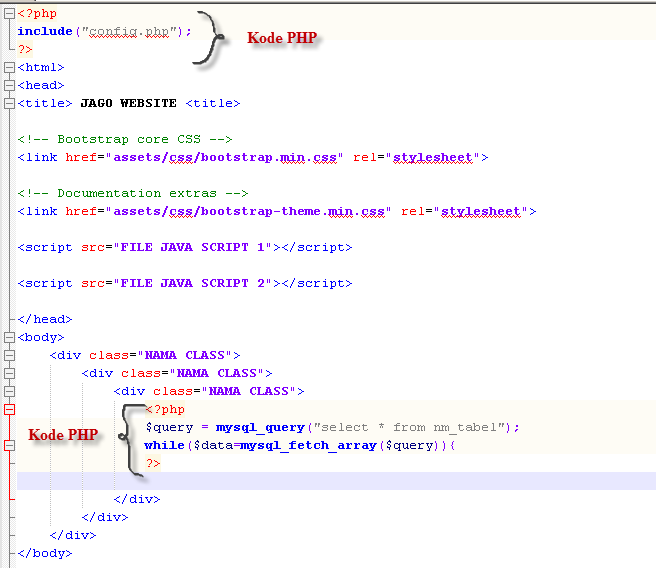Screen dimensions: 656x568
Task: Click the opening <head> tag text
Action: (41, 85)
